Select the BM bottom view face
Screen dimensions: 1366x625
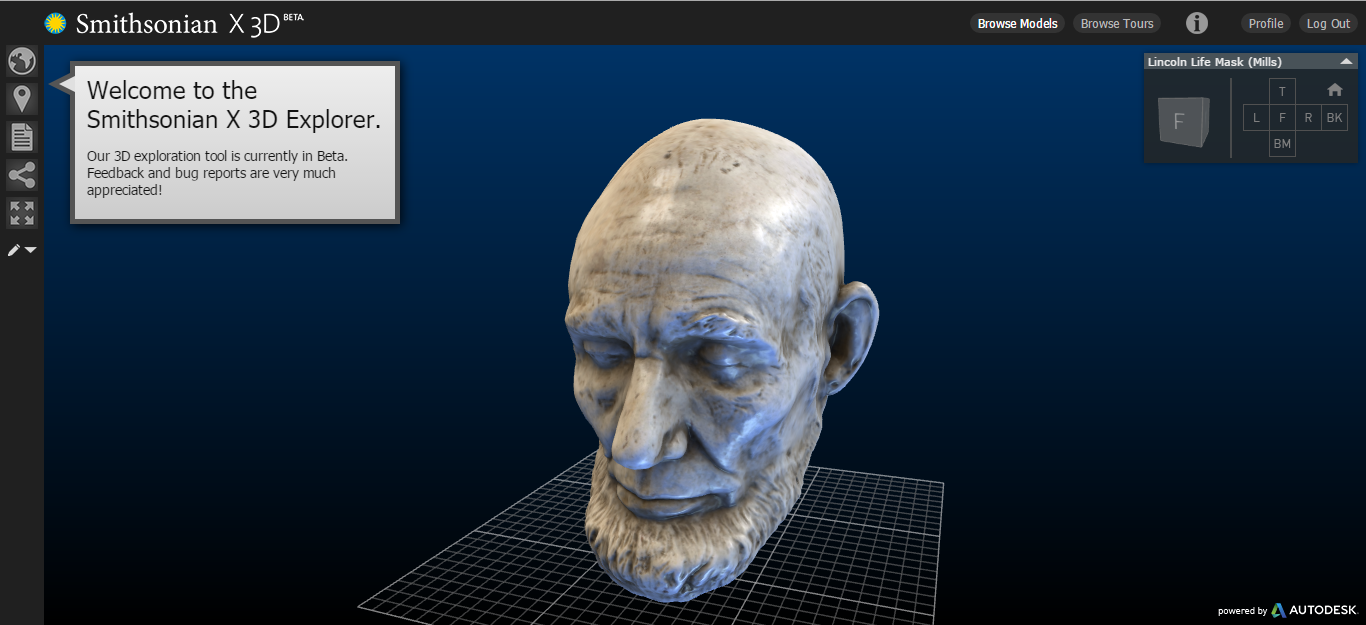pyautogui.click(x=1282, y=144)
